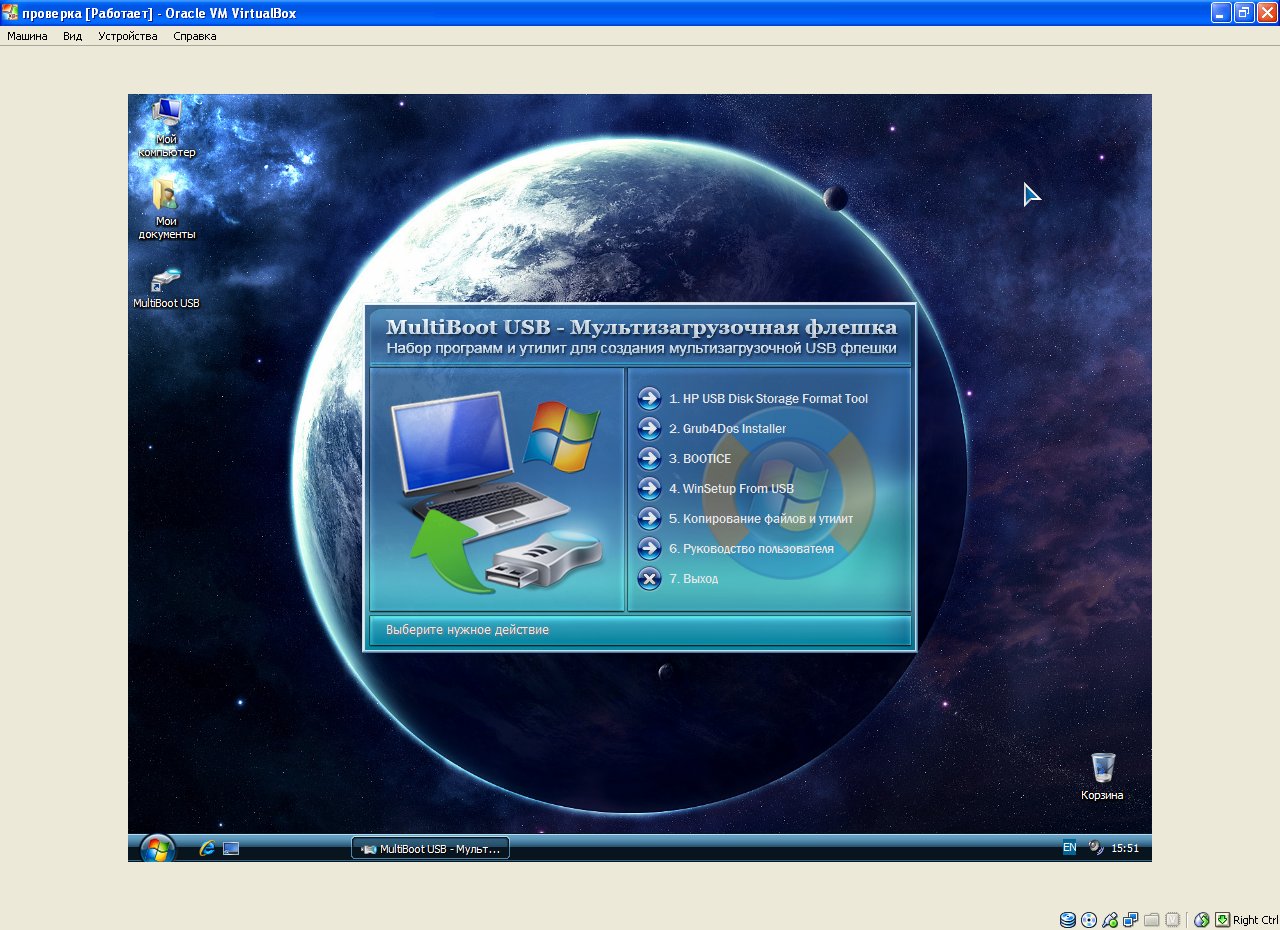Click the VirtualBox shared folders status icon
Image resolution: width=1280 pixels, height=930 pixels.
tap(1152, 920)
